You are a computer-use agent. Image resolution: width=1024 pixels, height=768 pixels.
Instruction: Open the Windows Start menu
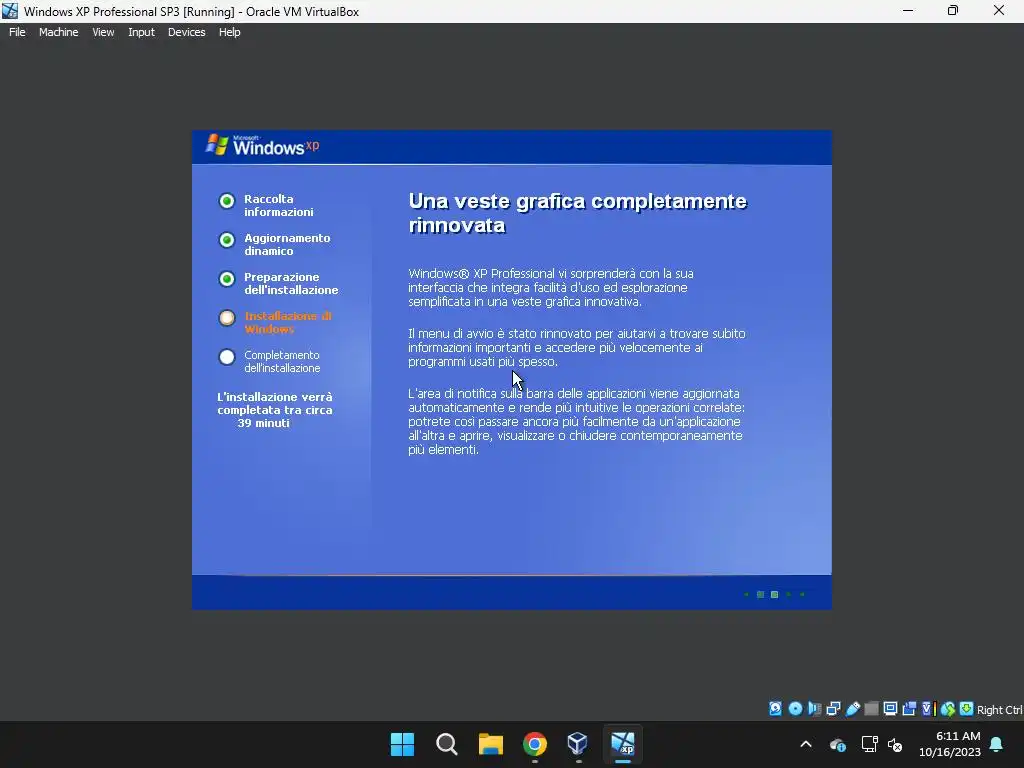point(402,744)
